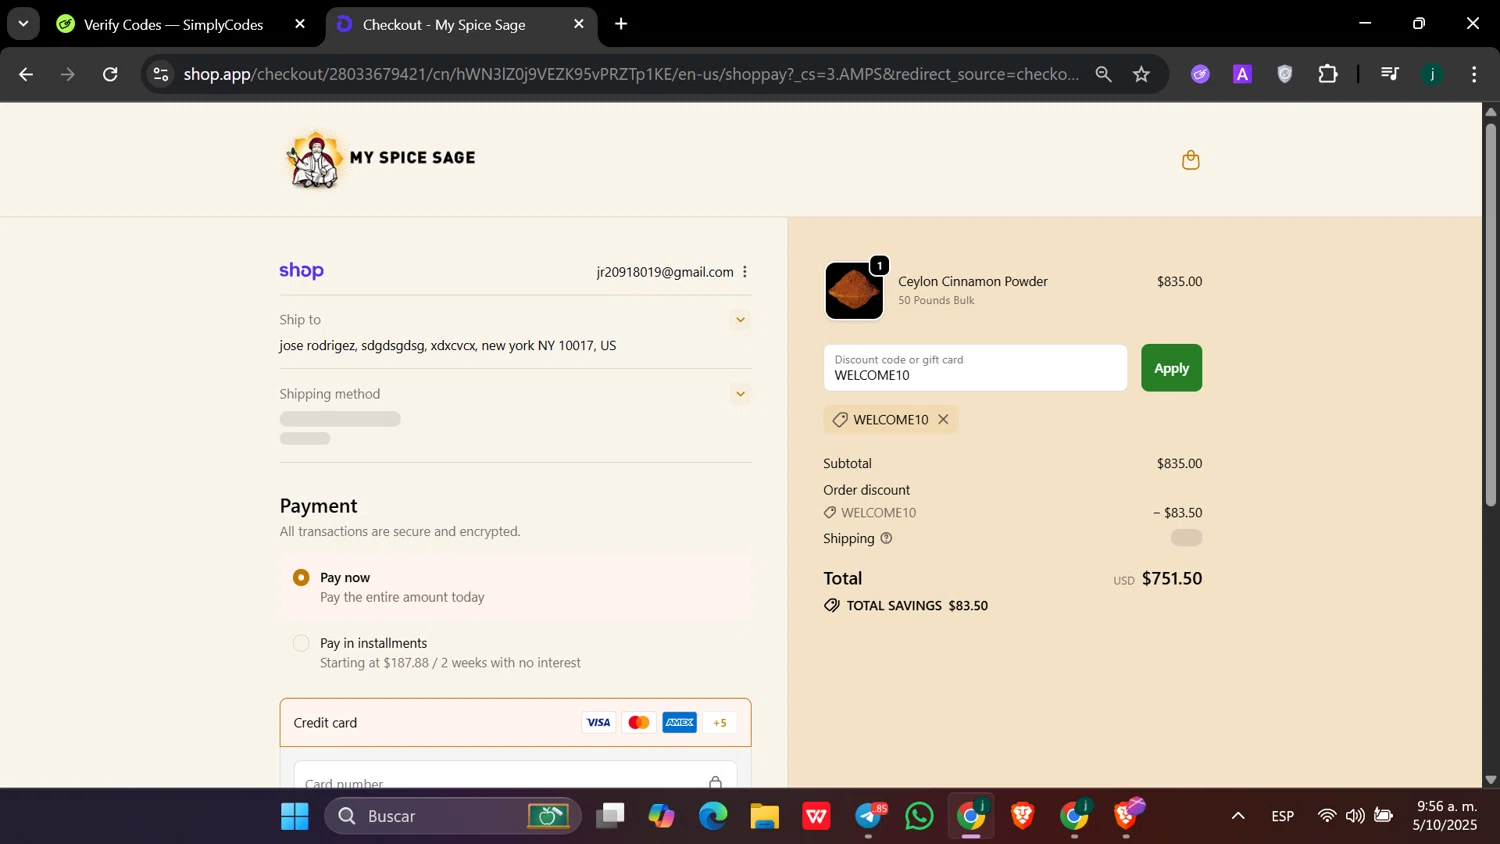Close the Checkout tab

click(x=579, y=24)
